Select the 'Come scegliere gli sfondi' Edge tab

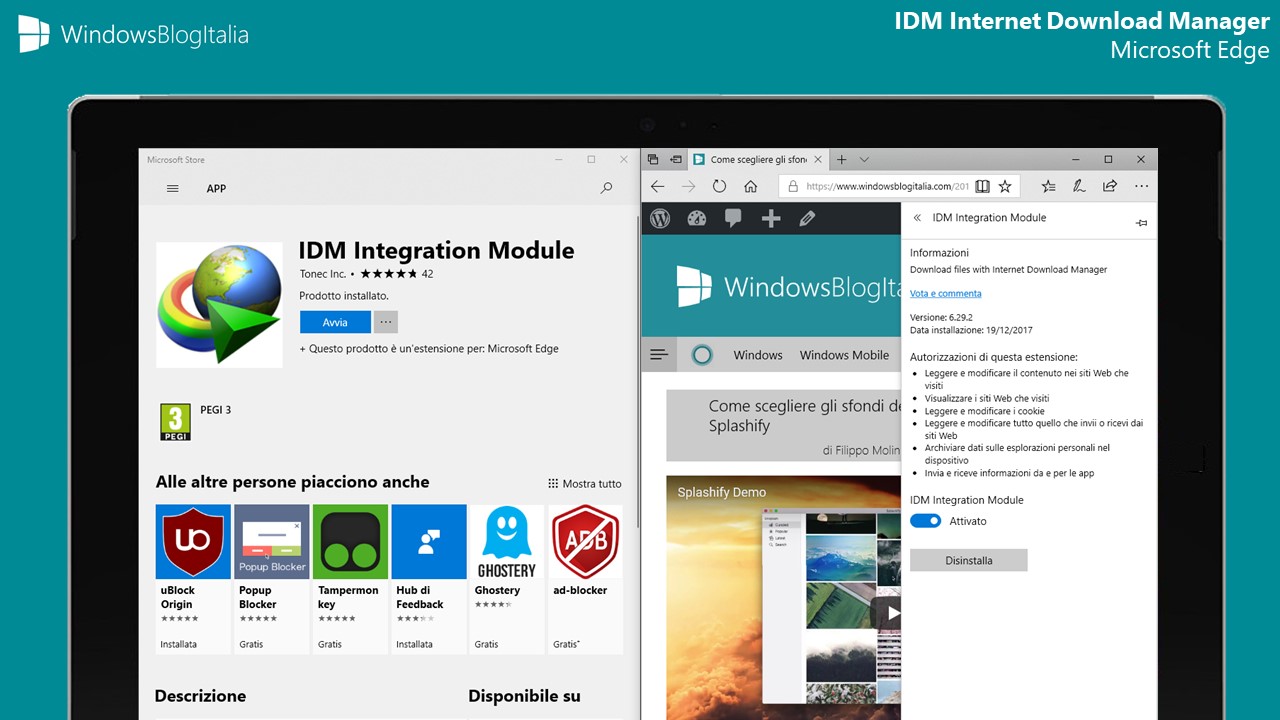pyautogui.click(x=758, y=159)
